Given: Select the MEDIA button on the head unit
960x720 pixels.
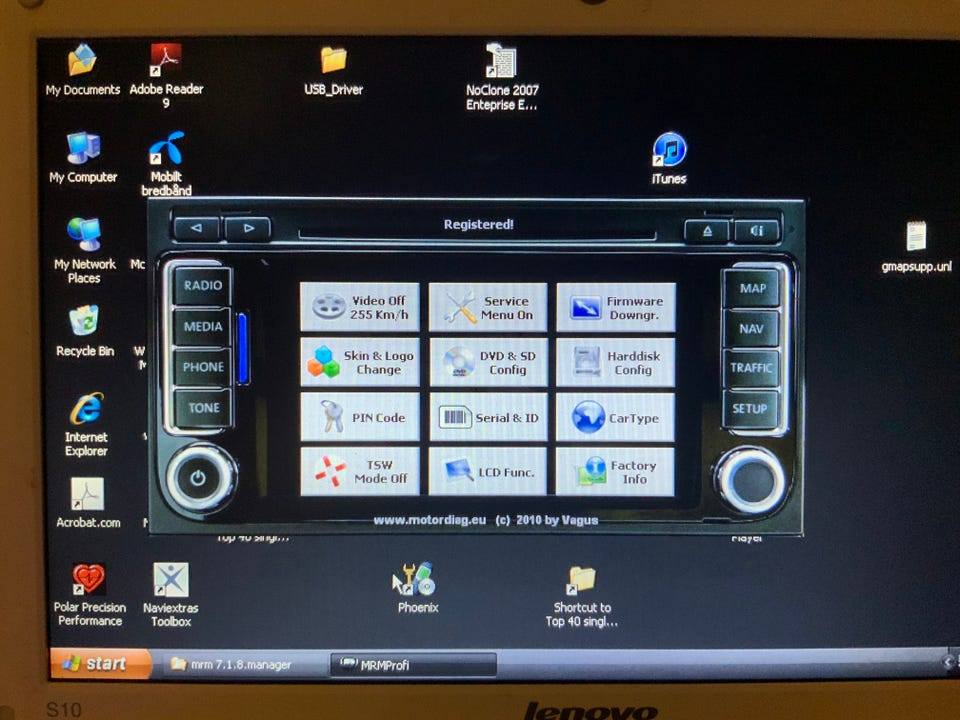Looking at the screenshot, I should 203,326.
